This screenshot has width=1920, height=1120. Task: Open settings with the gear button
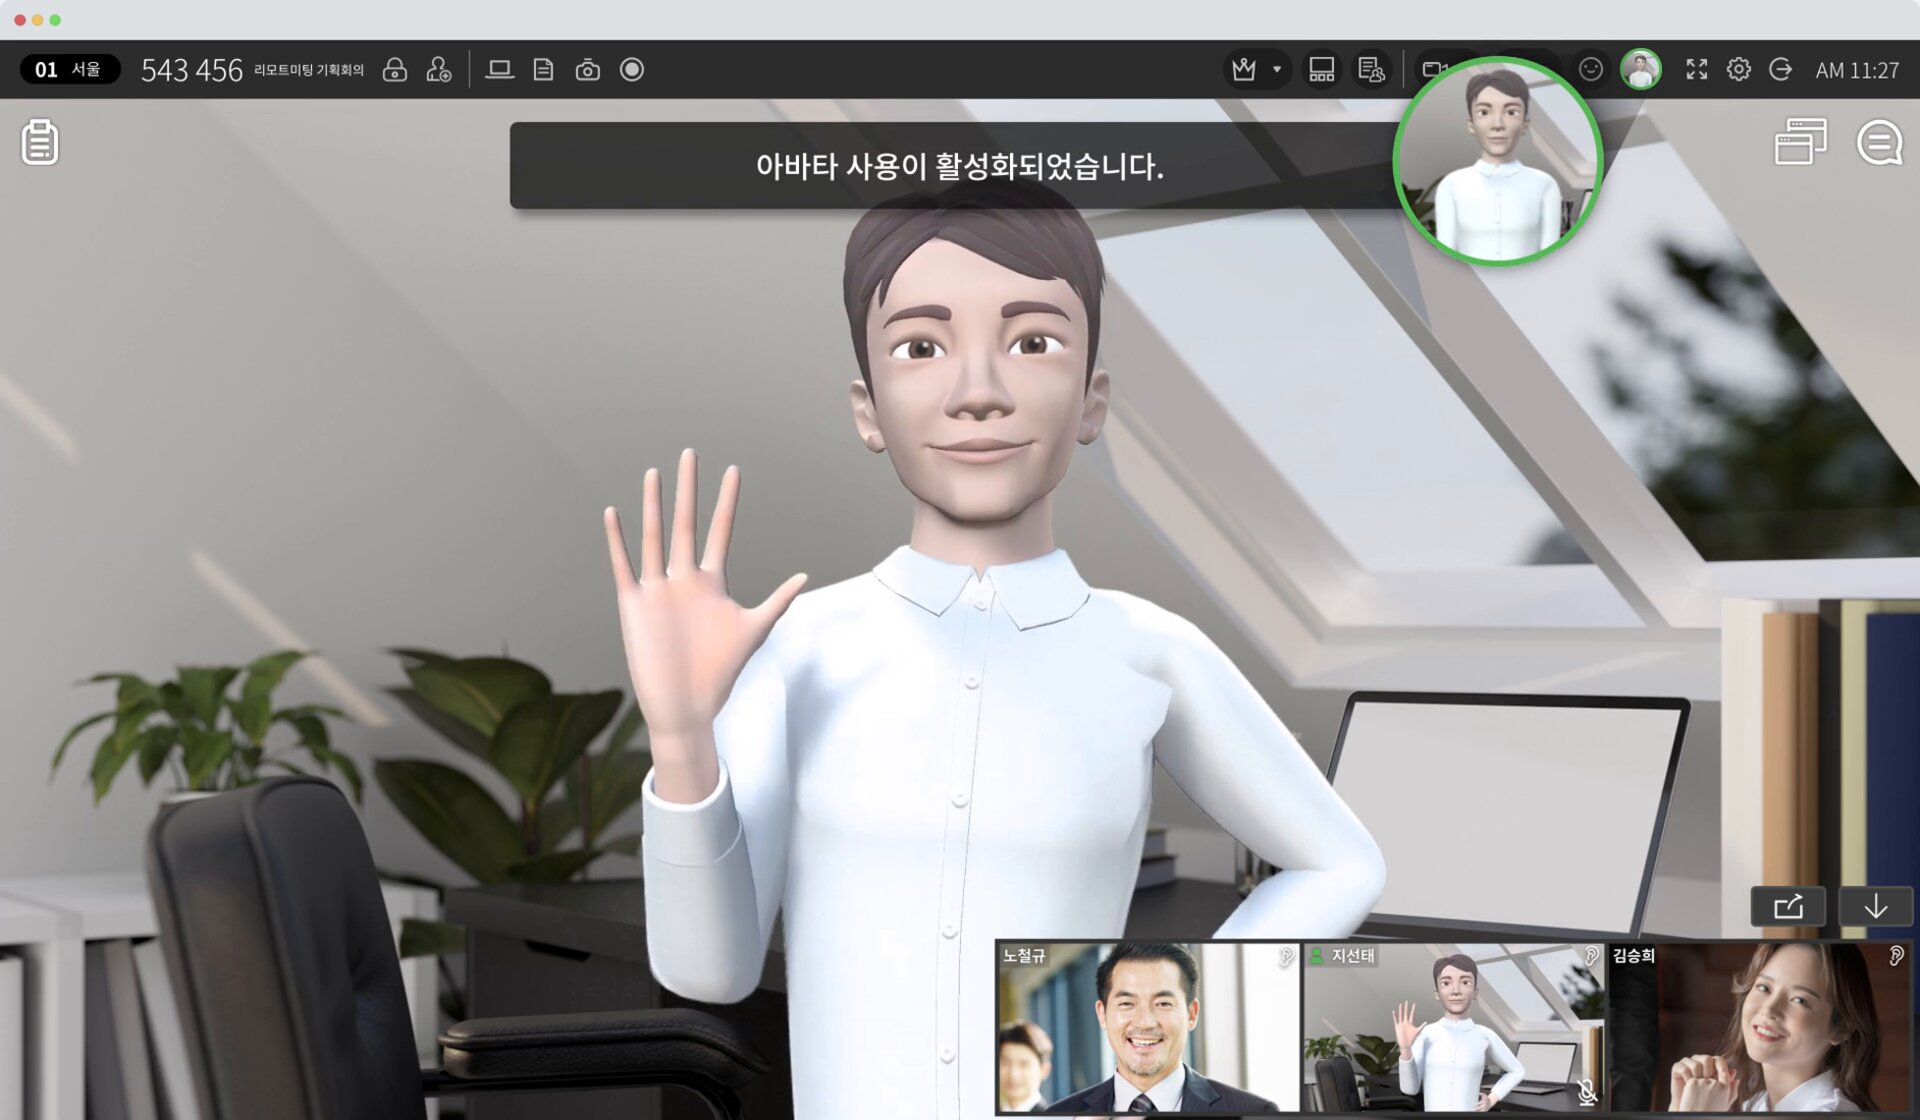coord(1740,69)
